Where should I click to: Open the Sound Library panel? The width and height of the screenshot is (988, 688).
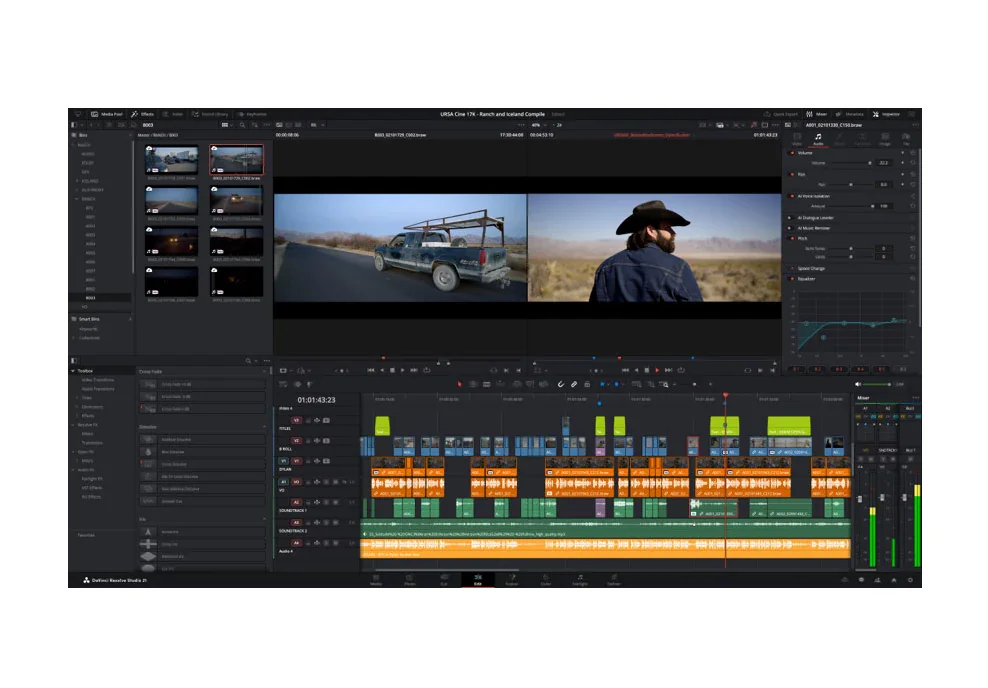pos(210,114)
